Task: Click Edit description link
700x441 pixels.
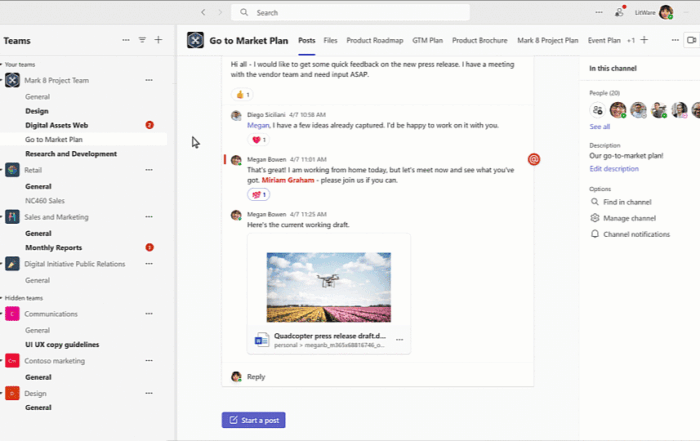Action: click(614, 169)
